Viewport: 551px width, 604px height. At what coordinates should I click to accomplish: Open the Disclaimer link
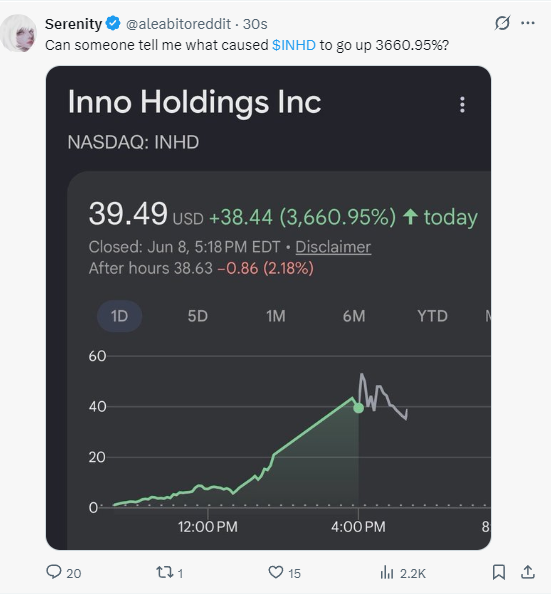[x=333, y=247]
